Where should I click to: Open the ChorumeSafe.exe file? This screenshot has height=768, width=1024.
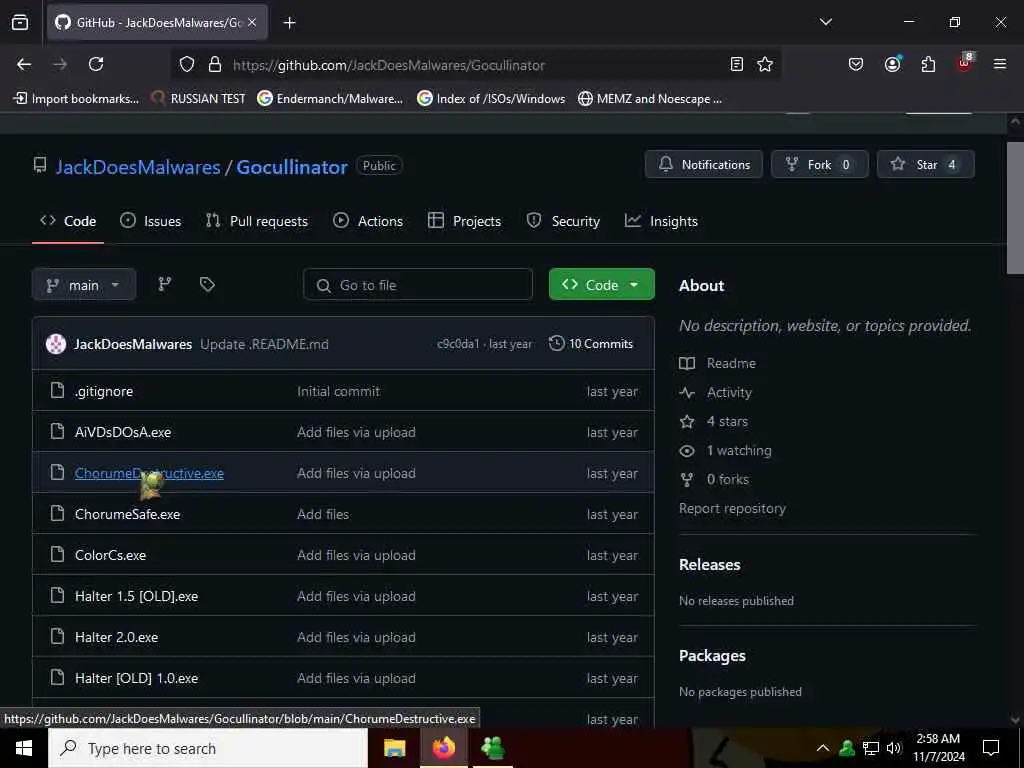[x=127, y=515]
